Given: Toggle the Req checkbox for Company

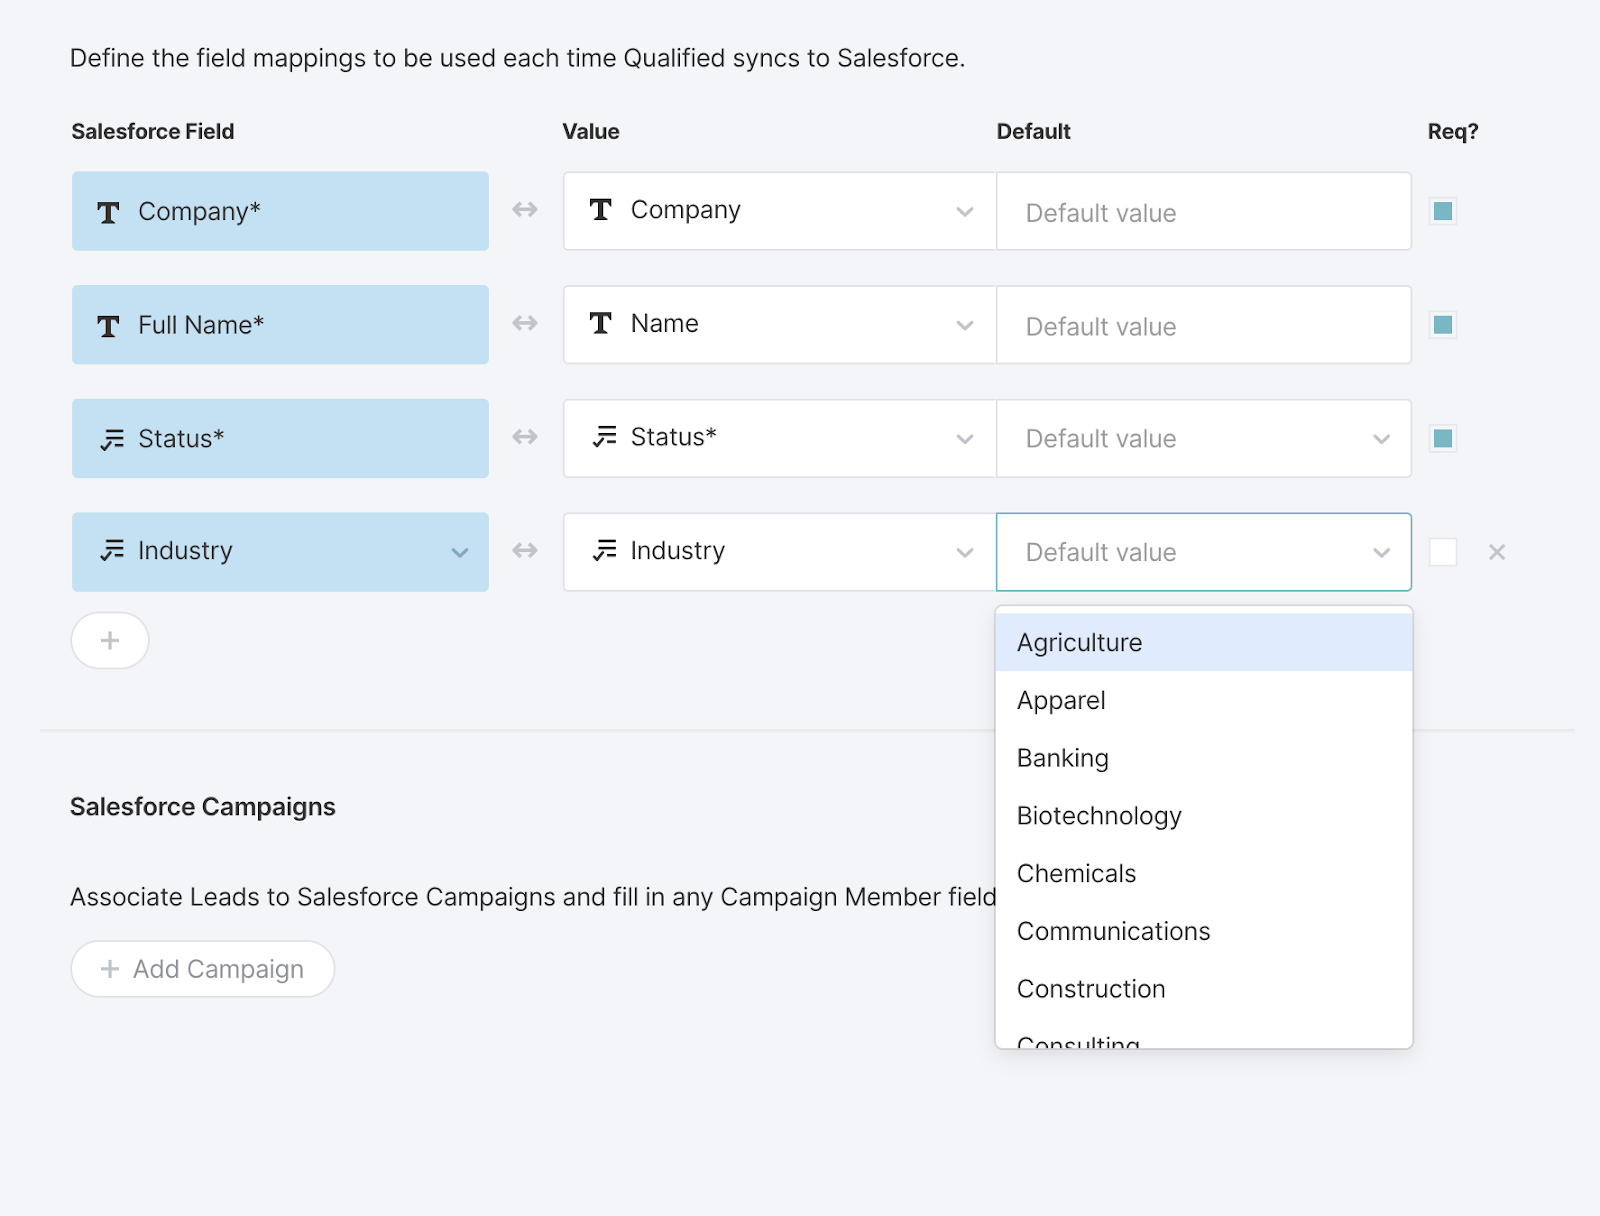Looking at the screenshot, I should 1442,211.
